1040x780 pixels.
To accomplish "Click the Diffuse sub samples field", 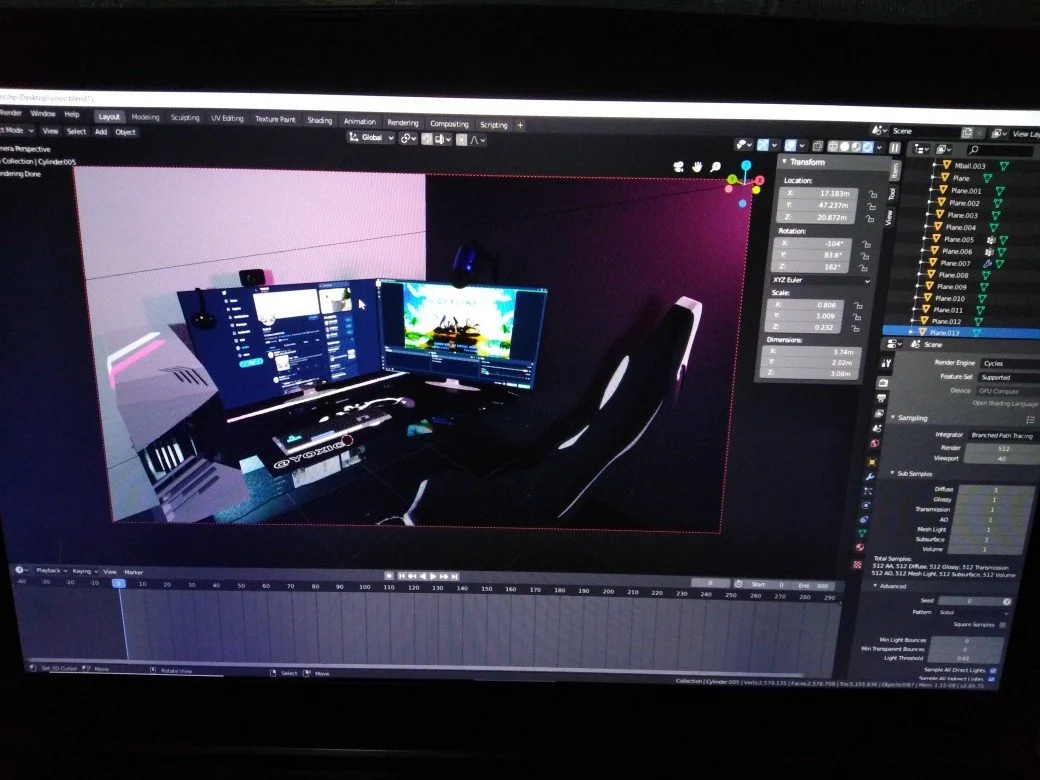I will tap(995, 489).
